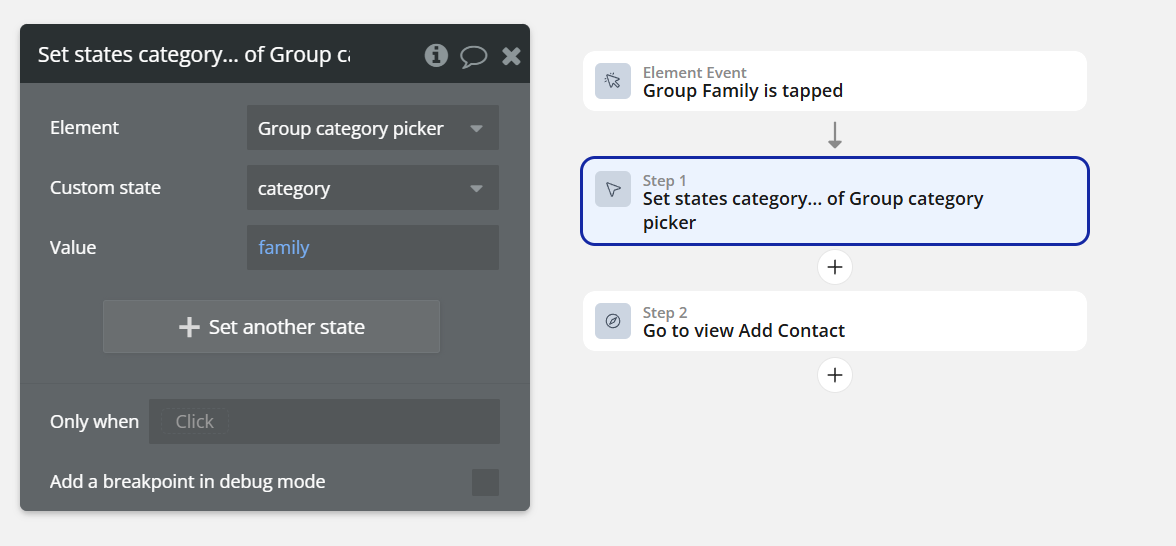Click the Only when condition field
This screenshot has width=1176, height=546.
(x=324, y=422)
